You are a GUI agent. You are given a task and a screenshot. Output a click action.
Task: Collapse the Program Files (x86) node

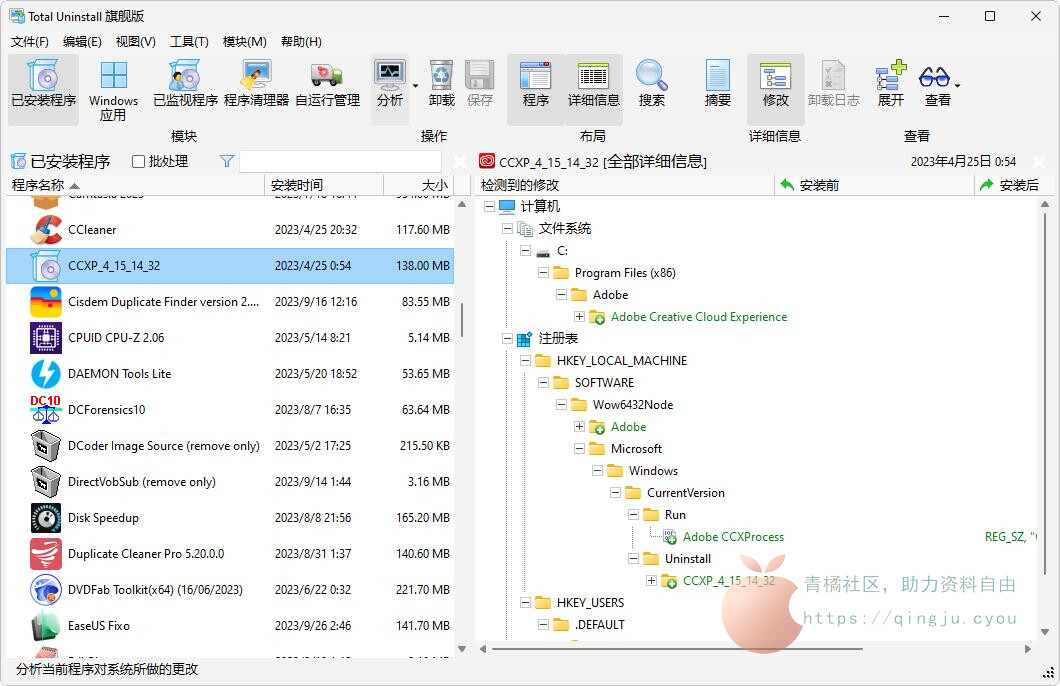(x=543, y=273)
